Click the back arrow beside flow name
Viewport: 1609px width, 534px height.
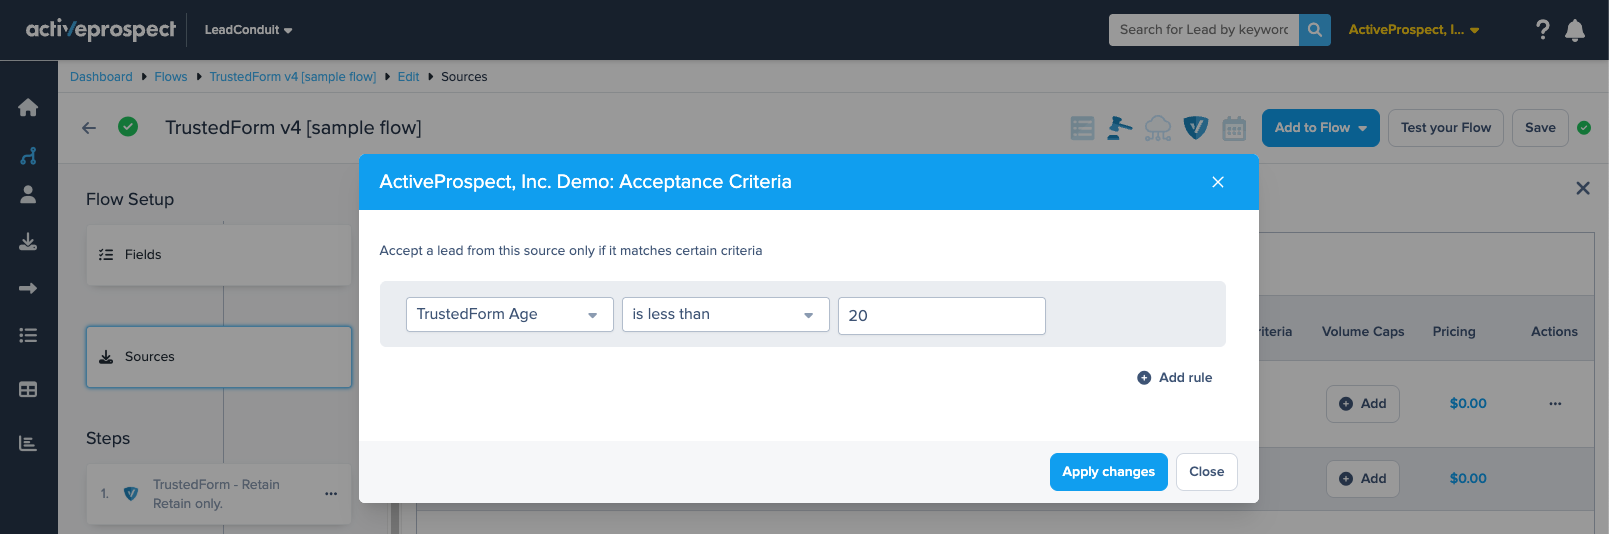click(x=89, y=128)
